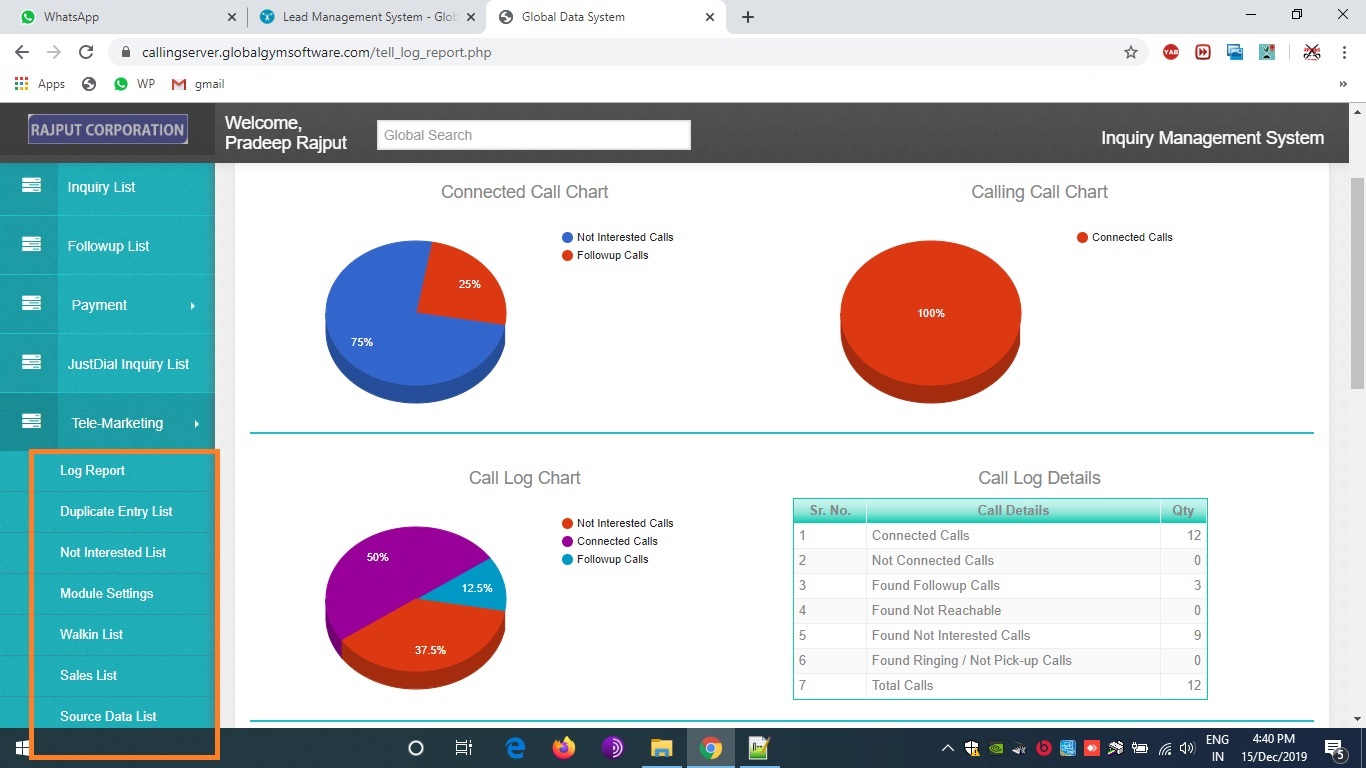Select the Inquiry List sidebar icon
Screen dimensions: 1366x768
point(32,187)
